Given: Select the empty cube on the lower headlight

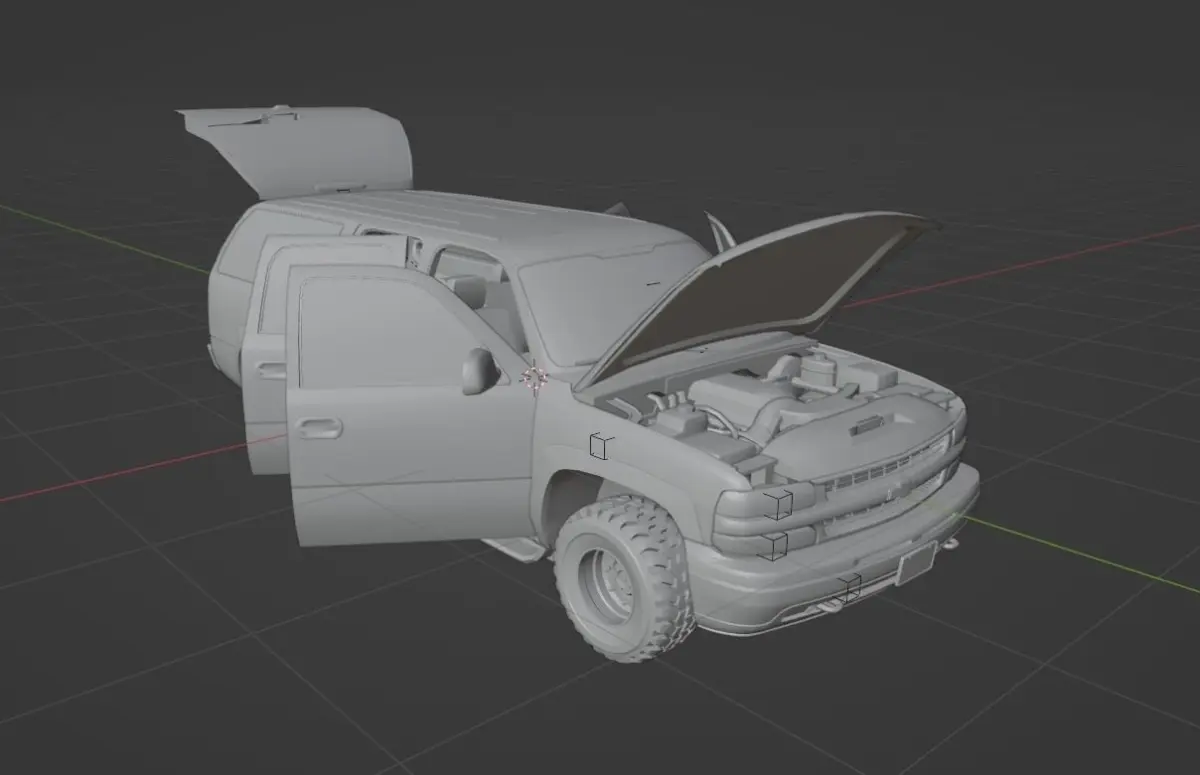Looking at the screenshot, I should pyautogui.click(x=773, y=546).
